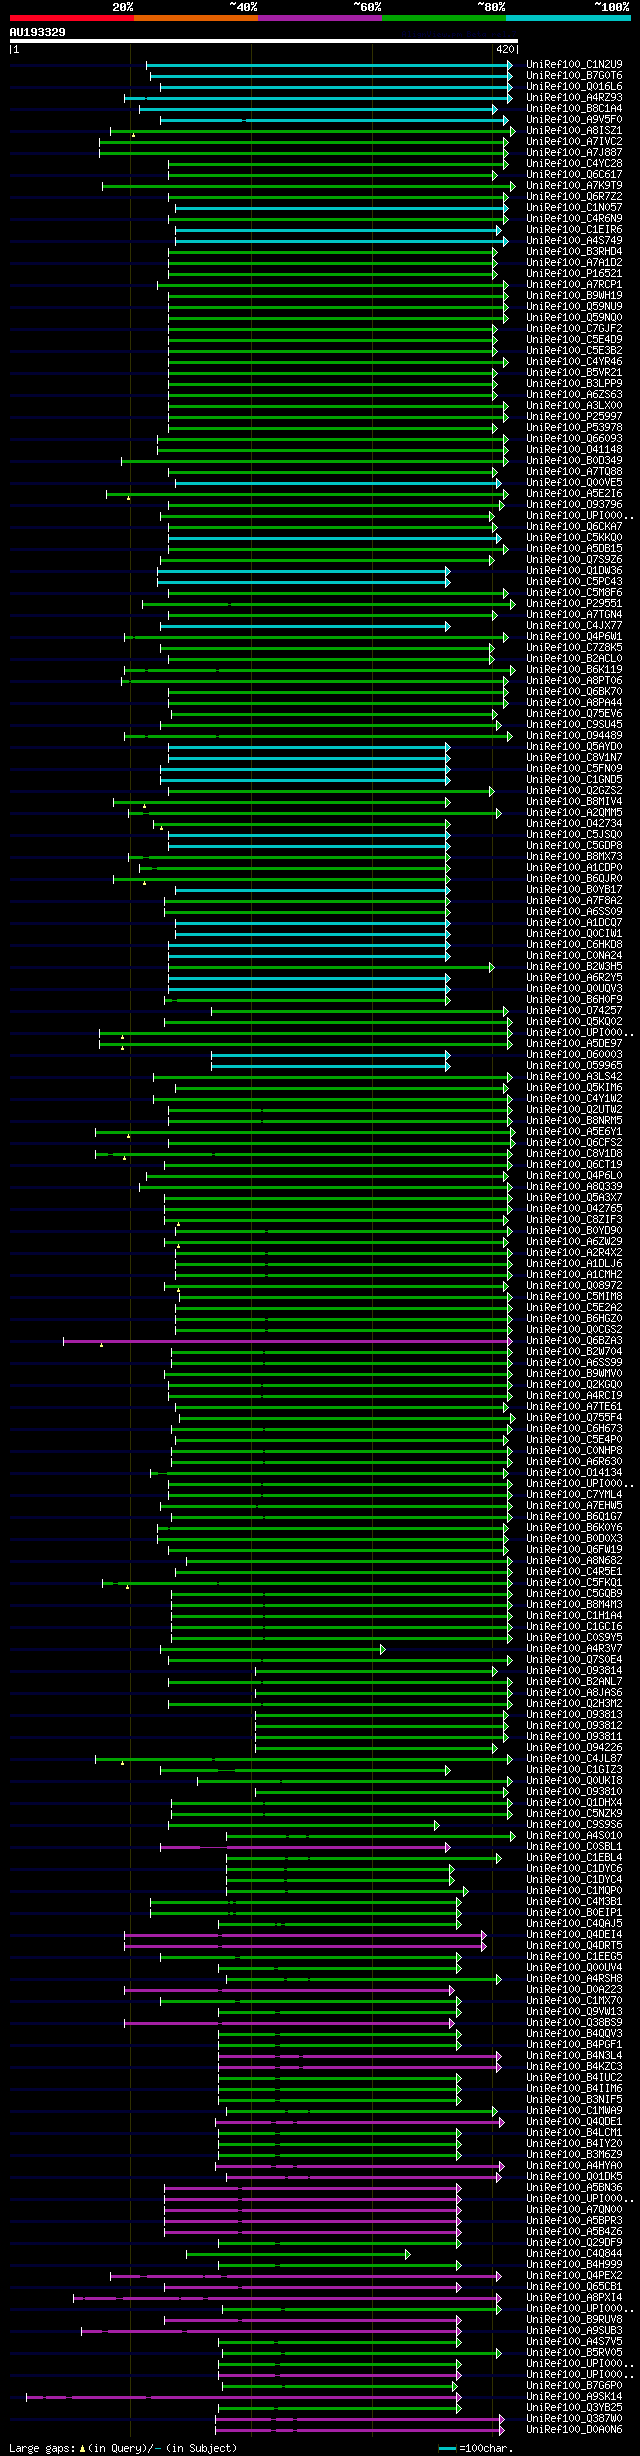Select hit label UniRef100_A7K9T9
This screenshot has width=640, height=2456.
574,186
